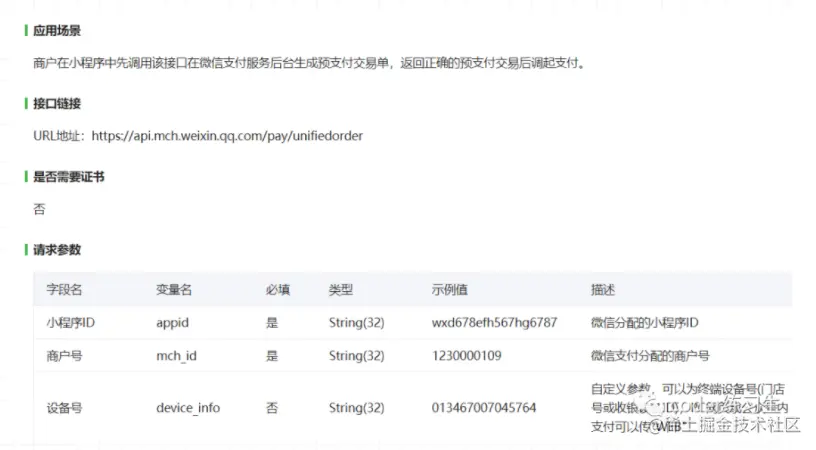Click the 必填 column header
816x450 pixels.
(x=277, y=290)
